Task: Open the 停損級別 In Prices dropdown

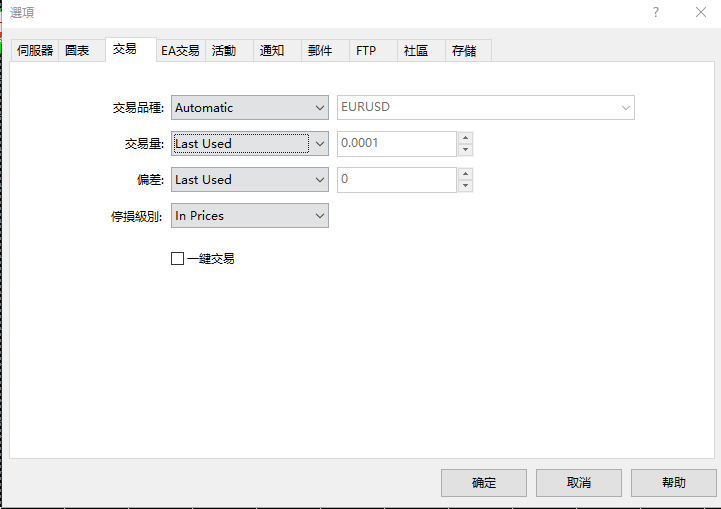Action: coord(250,216)
